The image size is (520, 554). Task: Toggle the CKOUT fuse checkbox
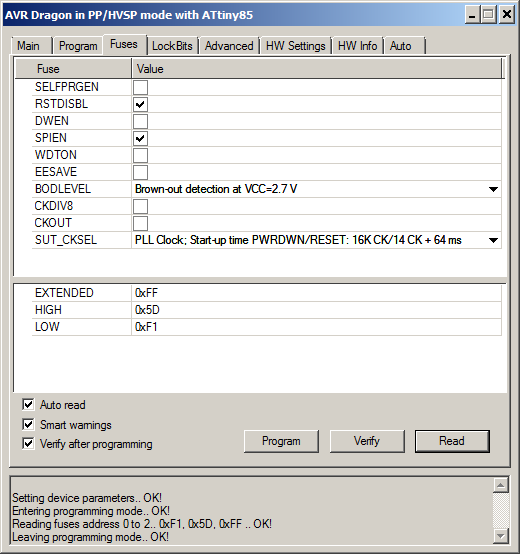(x=140, y=223)
